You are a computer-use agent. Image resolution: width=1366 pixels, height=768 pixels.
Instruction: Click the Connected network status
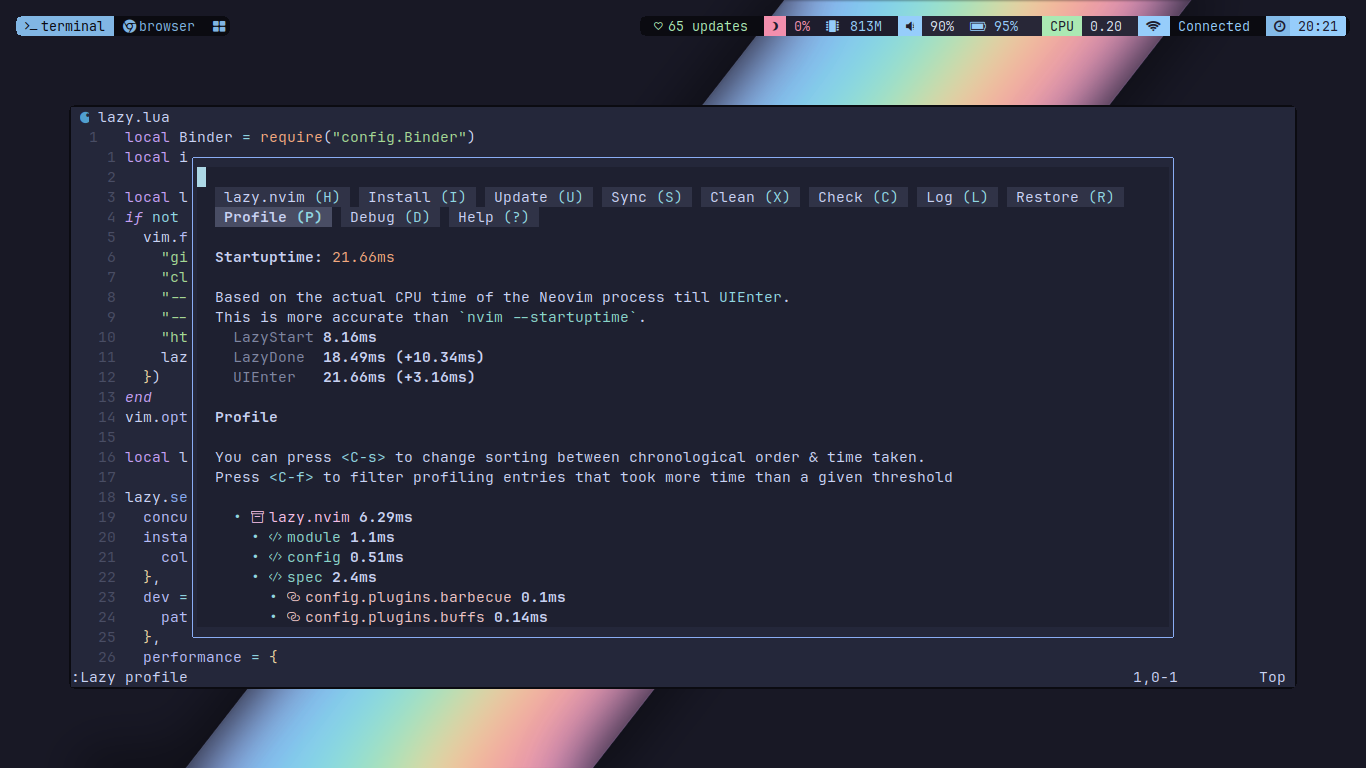click(x=1213, y=26)
